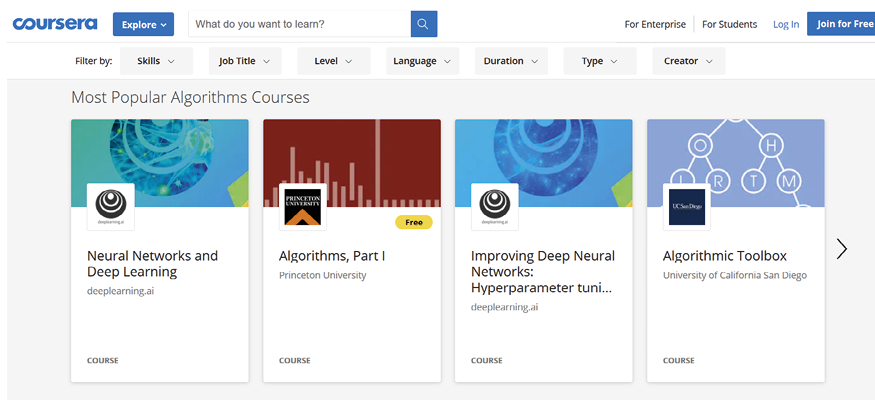Click the Neural Networks course banner image
875x400 pixels.
(x=160, y=163)
